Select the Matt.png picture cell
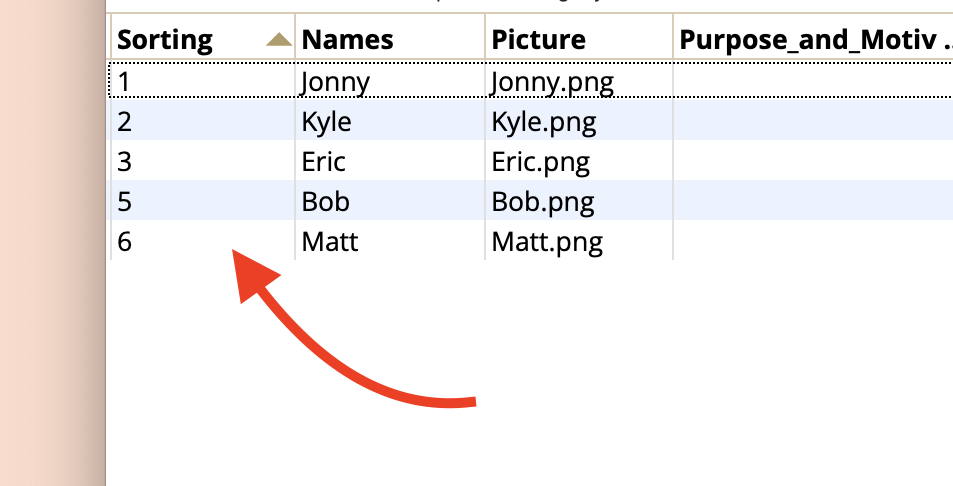Viewport: 953px width, 486px height. 579,241
